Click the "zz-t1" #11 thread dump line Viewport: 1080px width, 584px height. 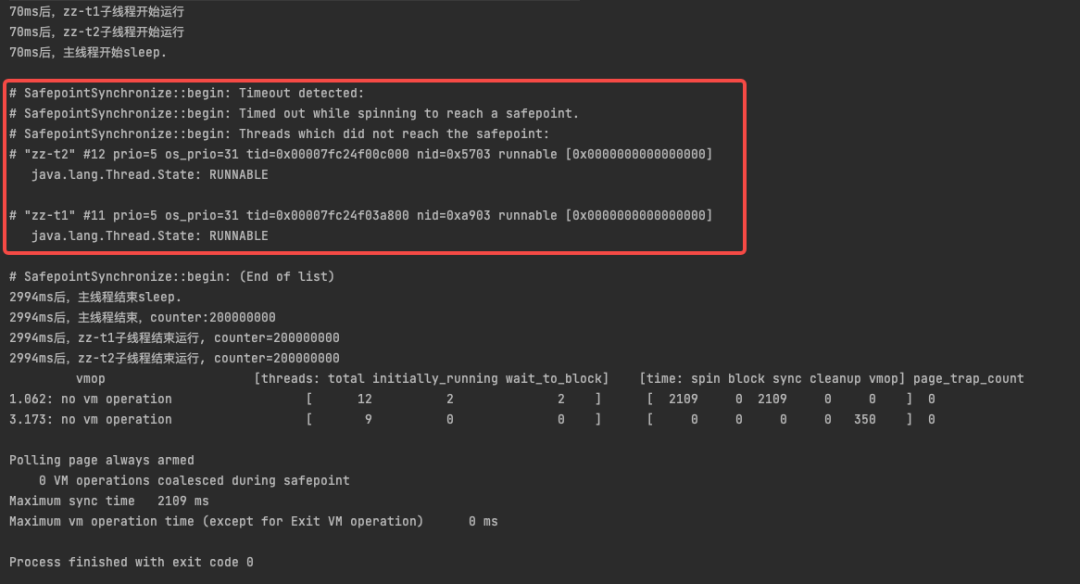pyautogui.click(x=360, y=215)
